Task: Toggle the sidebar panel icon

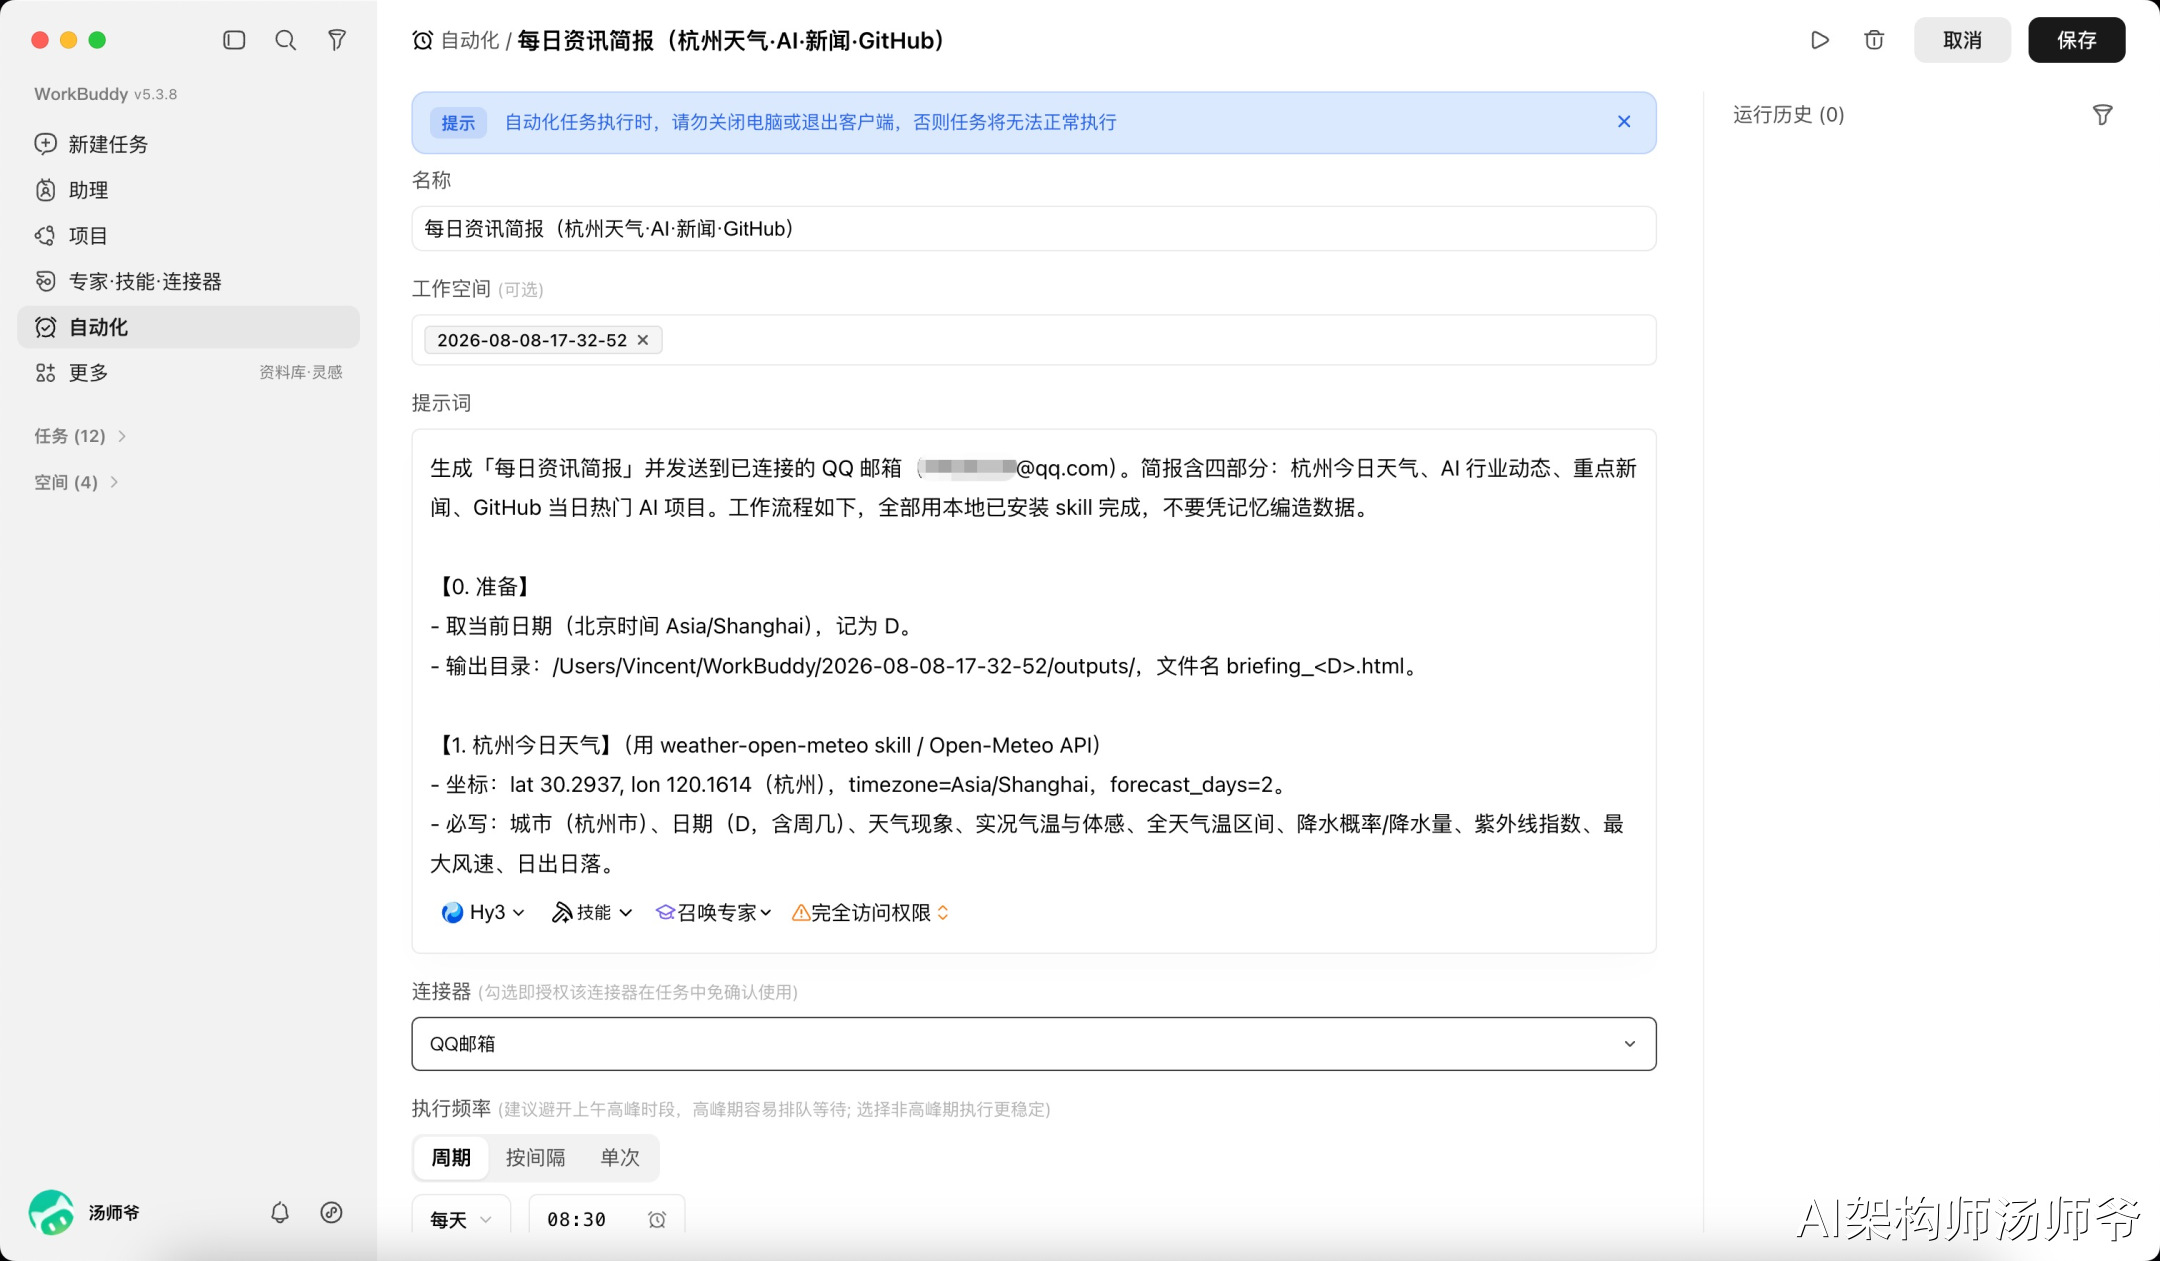Action: tap(234, 40)
